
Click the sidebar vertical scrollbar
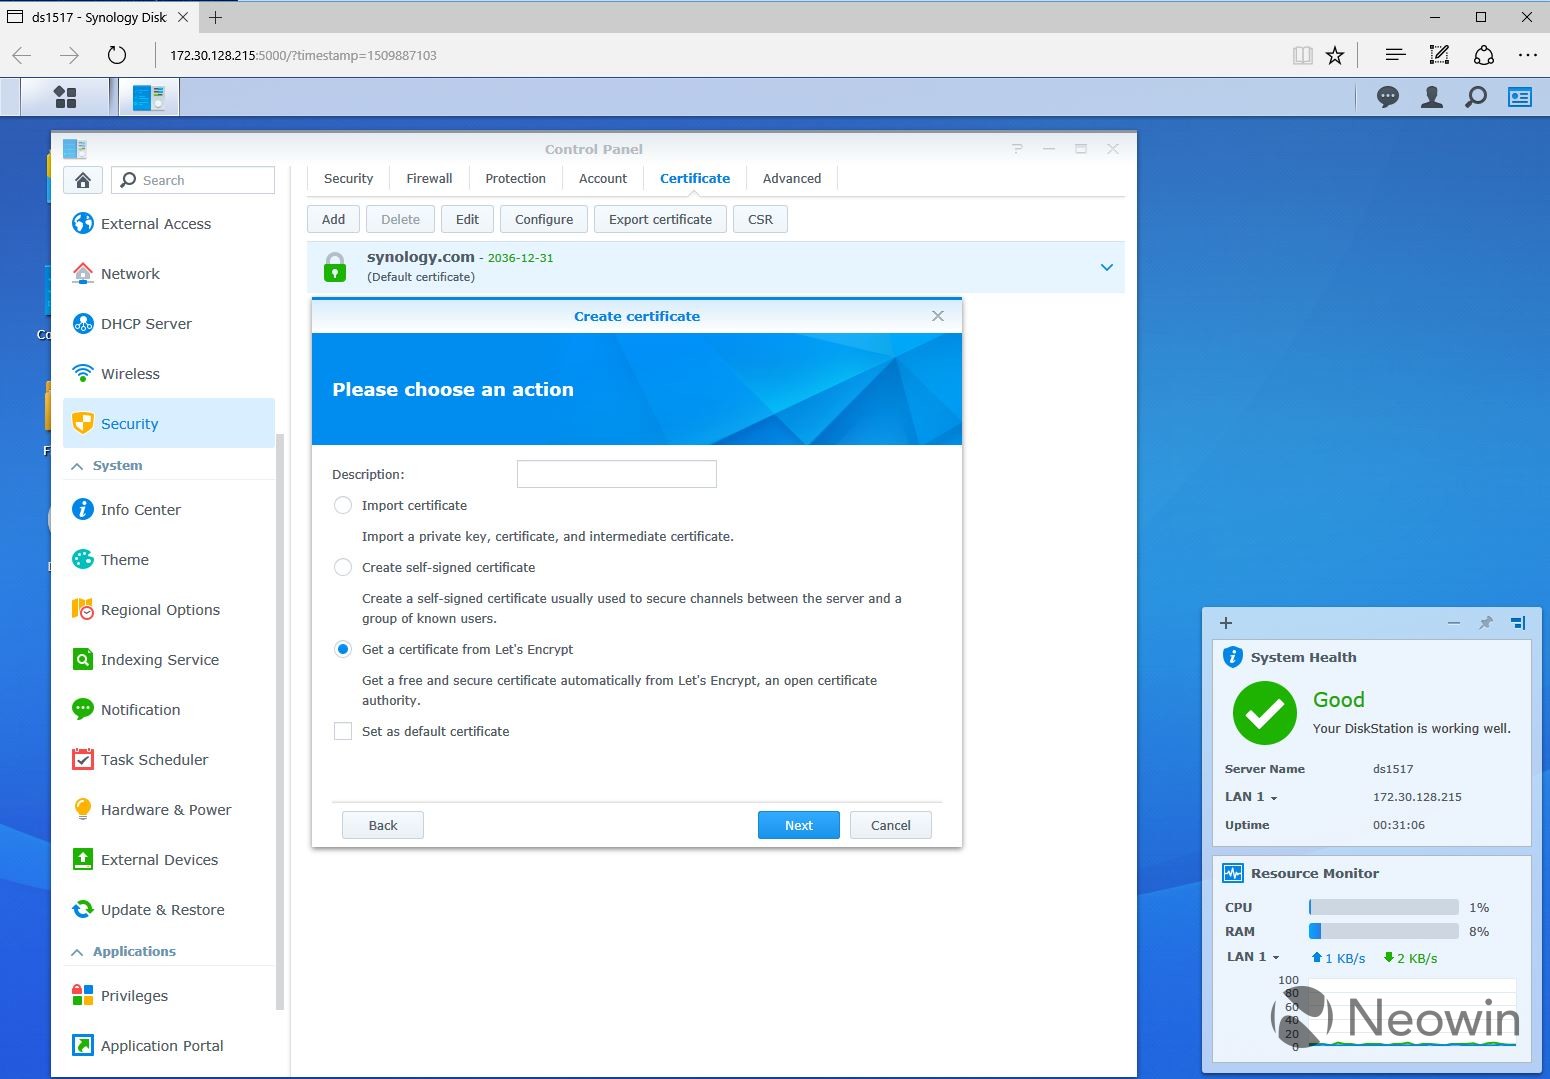(280, 720)
